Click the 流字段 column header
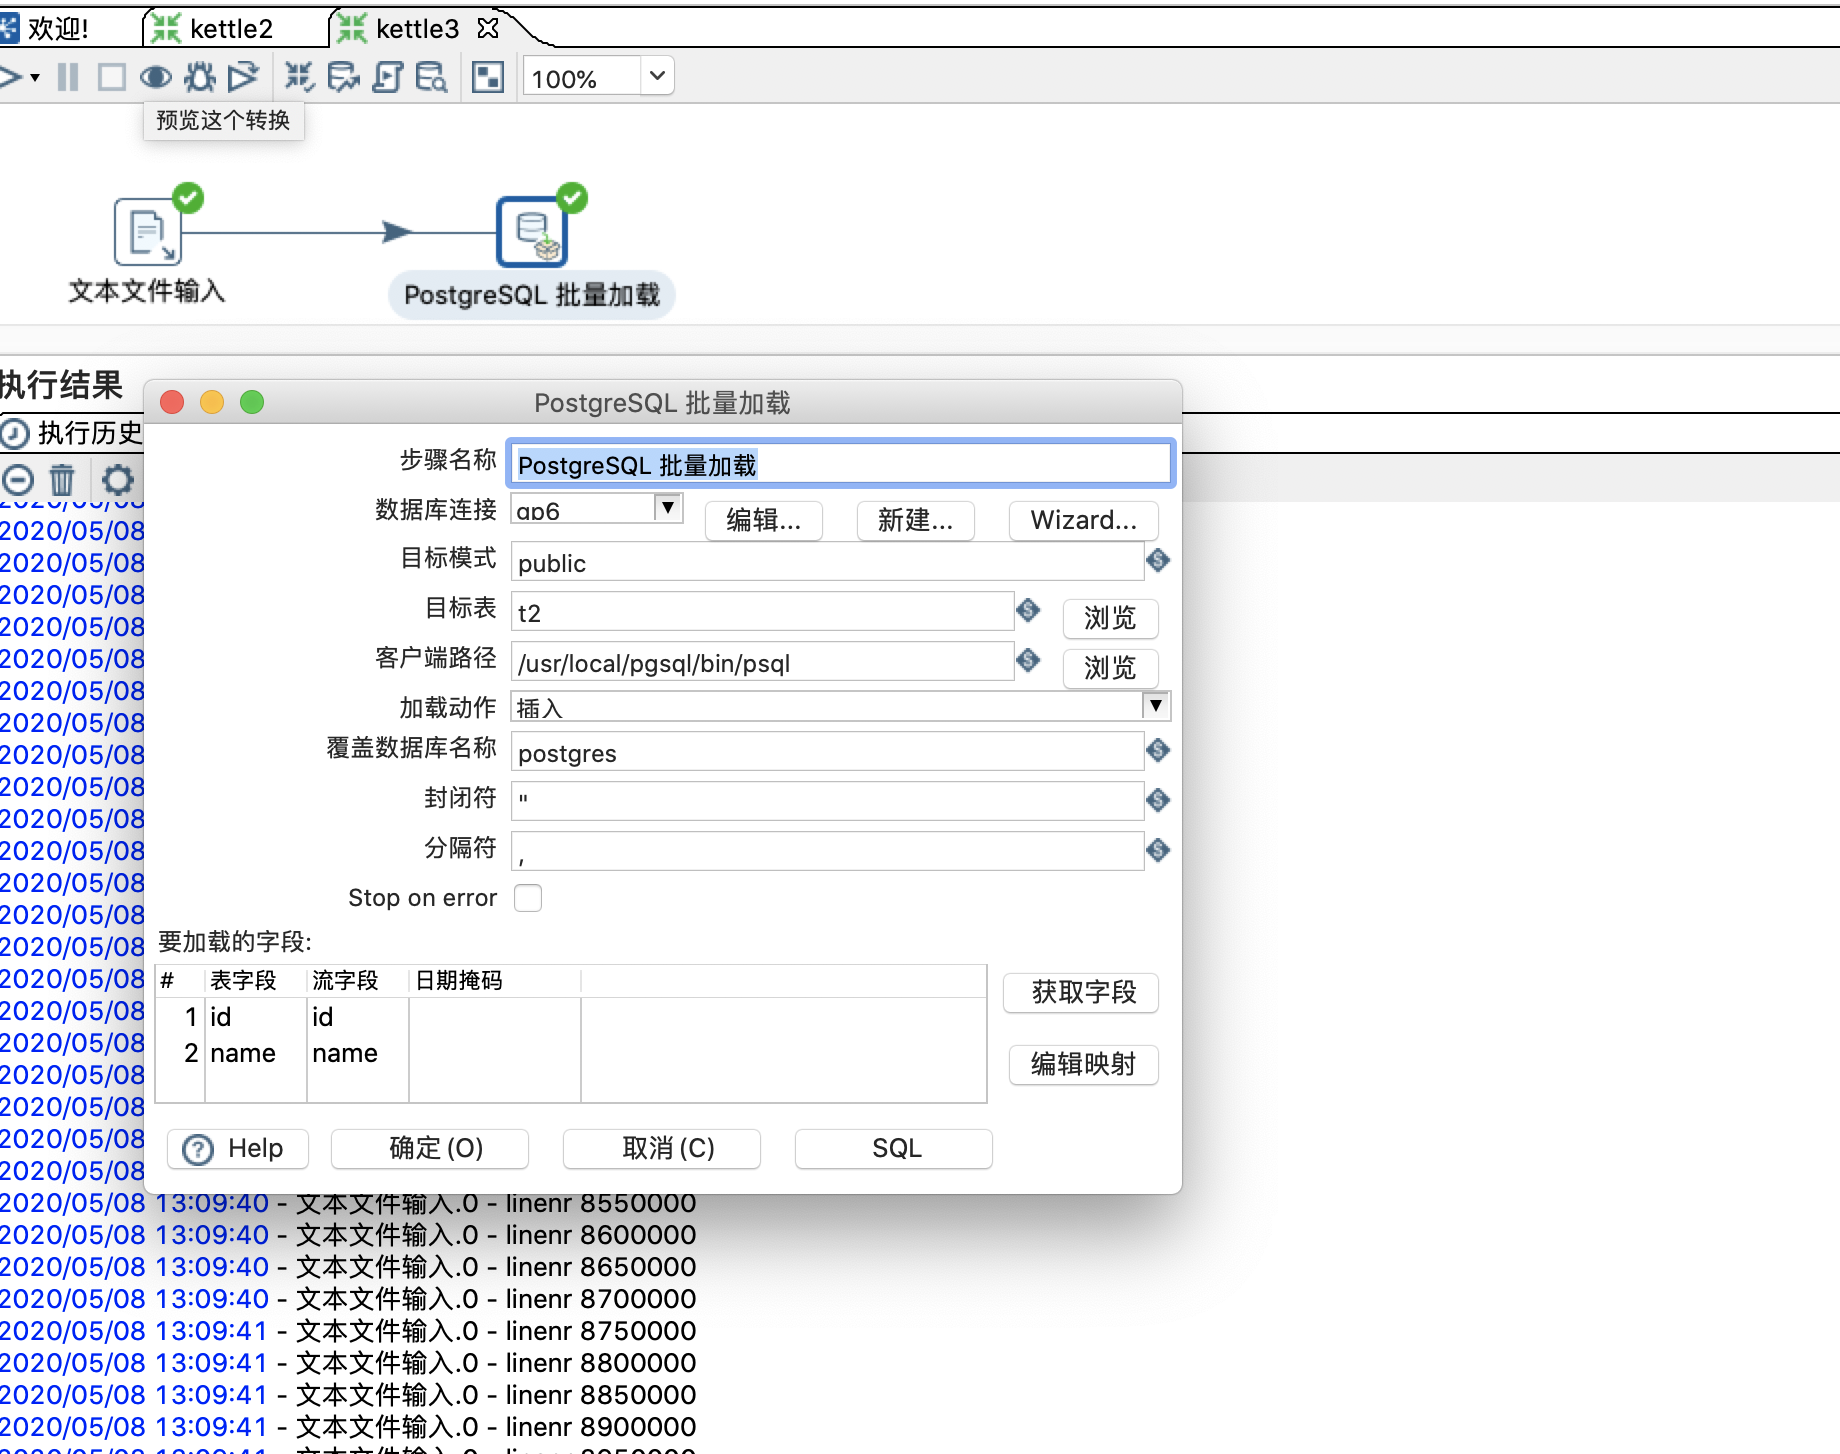Image resolution: width=1840 pixels, height=1454 pixels. coord(358,981)
